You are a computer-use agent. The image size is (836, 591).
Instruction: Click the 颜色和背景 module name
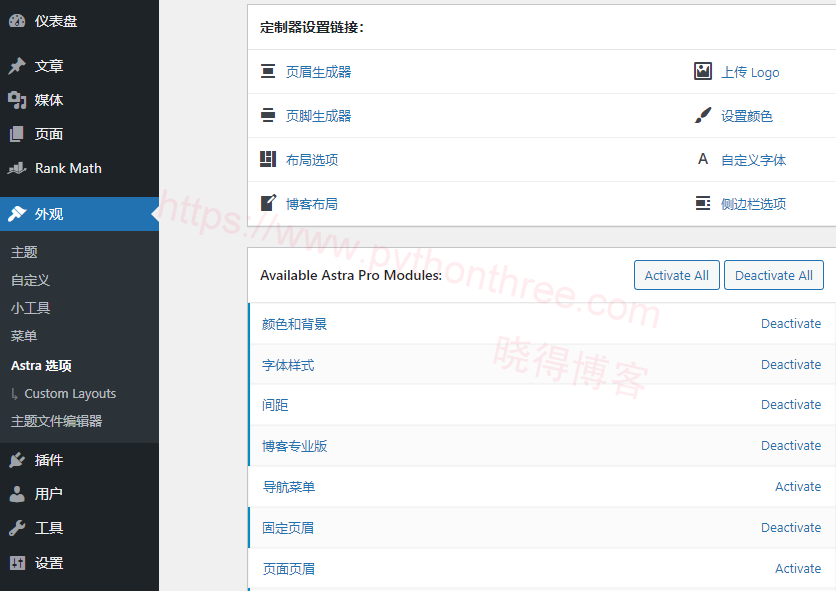tap(294, 324)
